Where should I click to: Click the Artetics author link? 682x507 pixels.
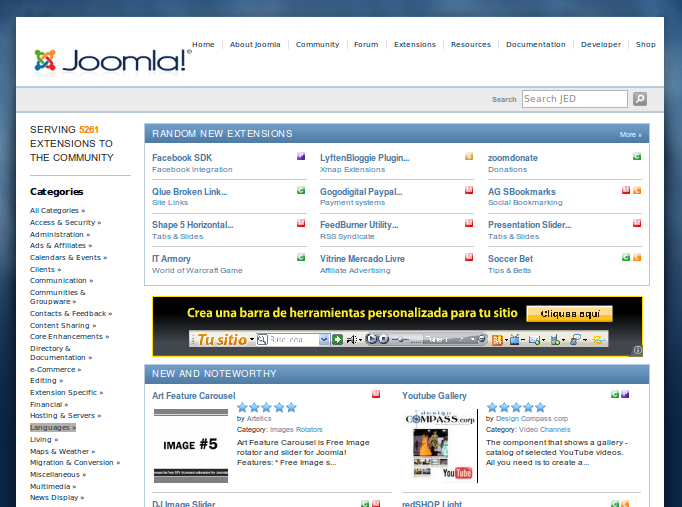pyautogui.click(x=259, y=418)
